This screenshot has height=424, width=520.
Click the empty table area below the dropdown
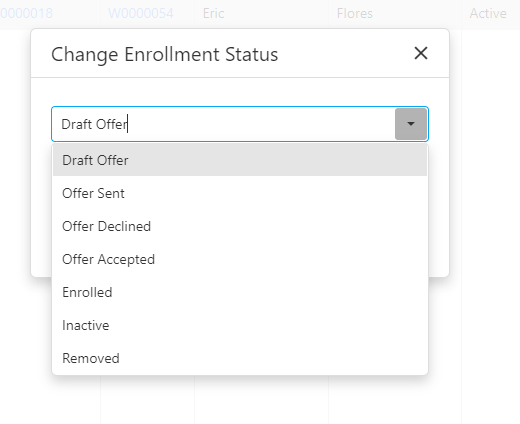point(262,400)
